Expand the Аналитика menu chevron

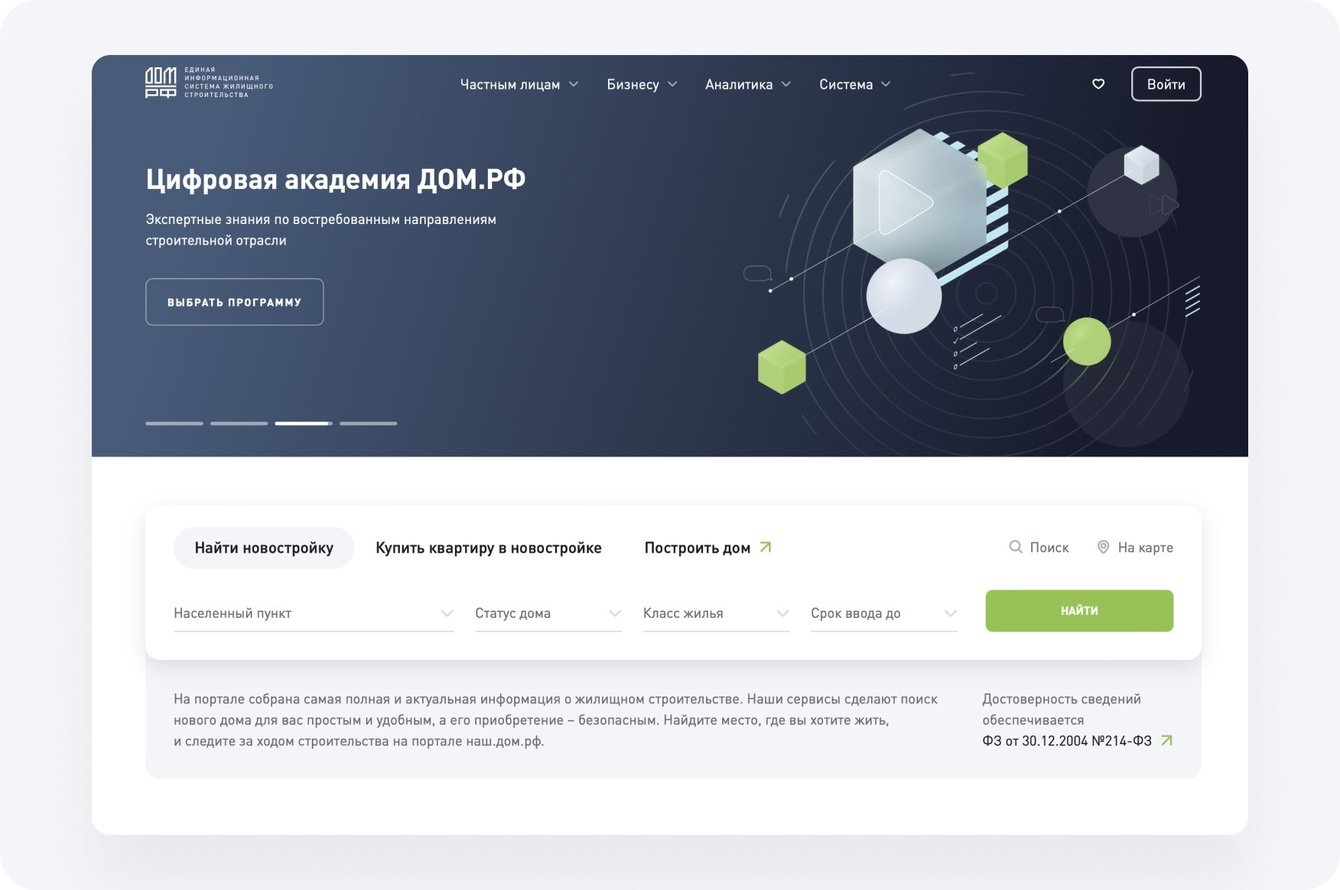pyautogui.click(x=786, y=84)
